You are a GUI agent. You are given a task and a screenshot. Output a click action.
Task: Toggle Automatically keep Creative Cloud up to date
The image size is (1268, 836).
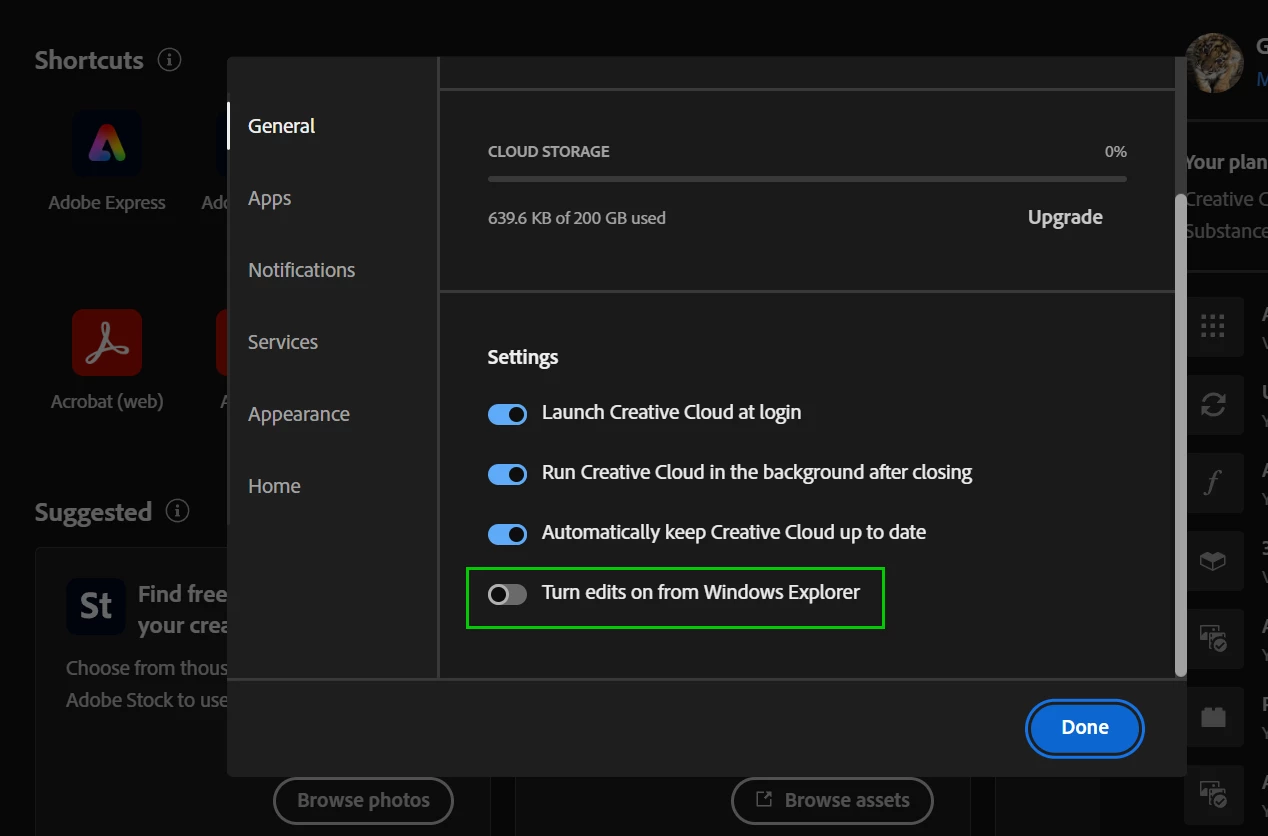click(507, 534)
